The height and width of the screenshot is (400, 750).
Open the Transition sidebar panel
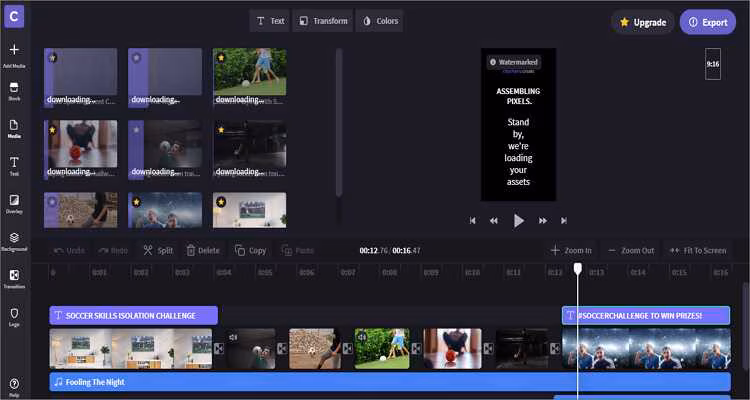[14, 278]
